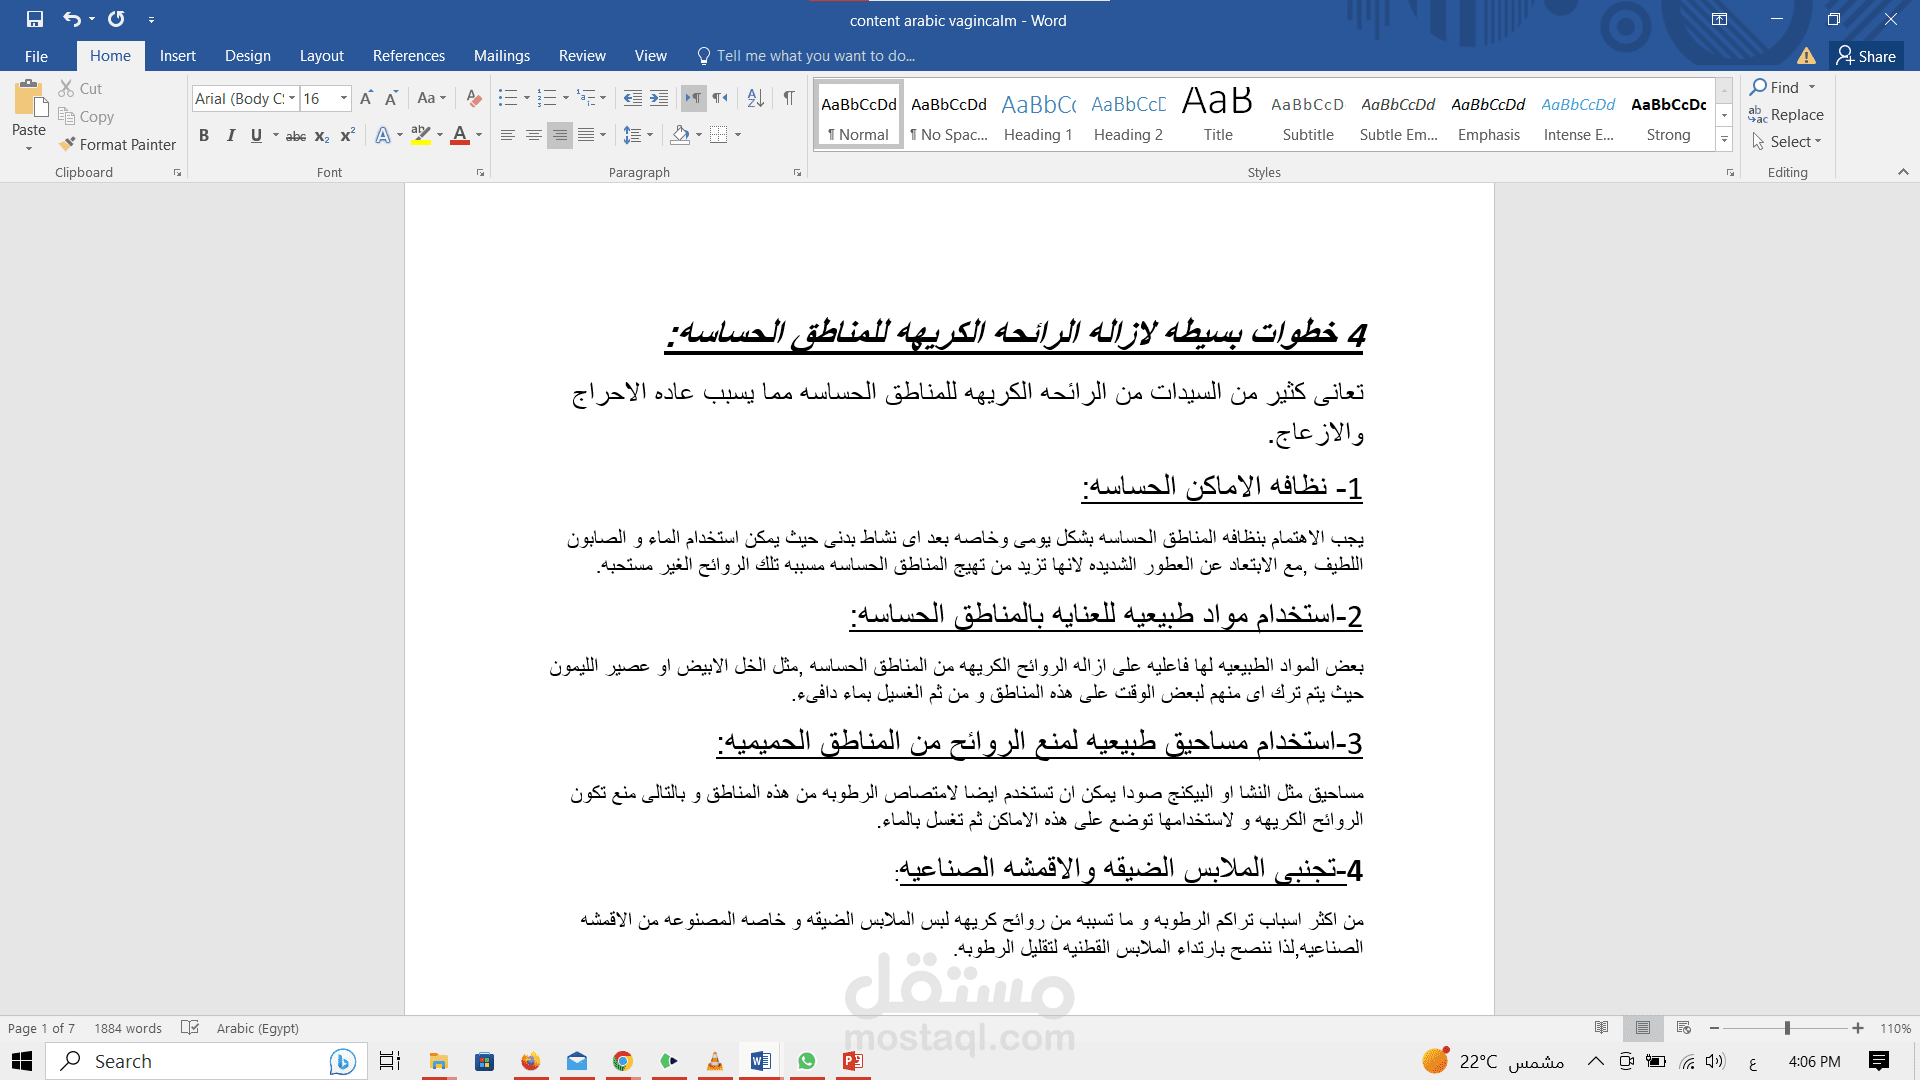Toggle Italic formatting
Screen dimensions: 1920x1080
[230, 136]
